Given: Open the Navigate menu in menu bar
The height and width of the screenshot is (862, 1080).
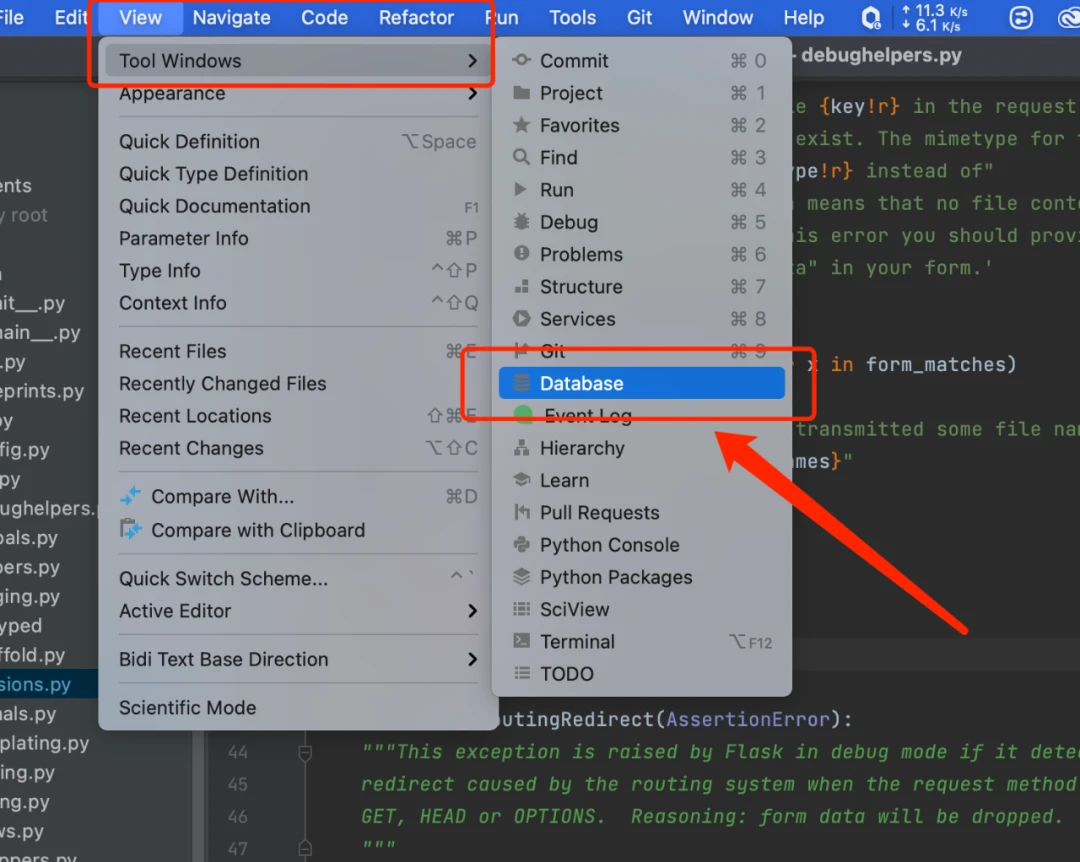Looking at the screenshot, I should point(231,18).
